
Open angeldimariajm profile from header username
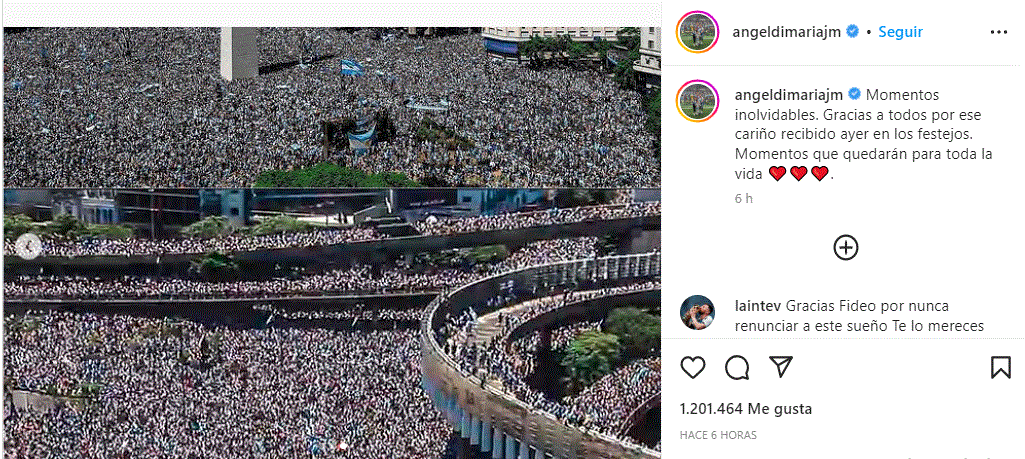pos(786,32)
